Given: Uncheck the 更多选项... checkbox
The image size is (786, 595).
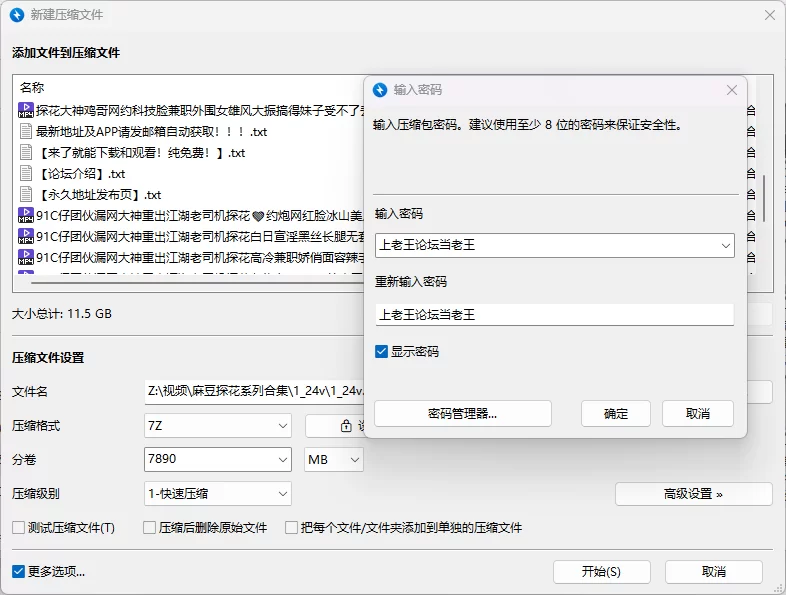Looking at the screenshot, I should [x=18, y=572].
